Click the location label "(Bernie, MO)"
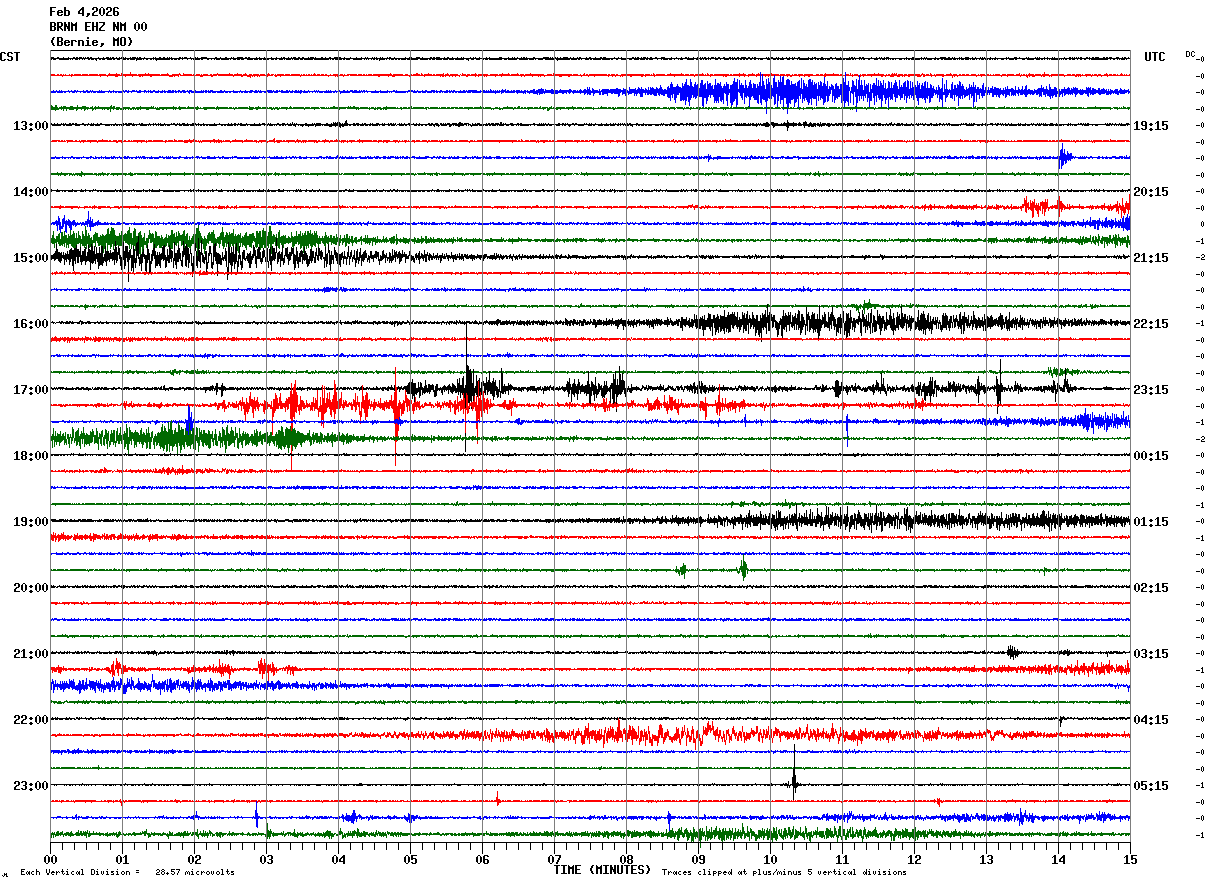 pos(91,42)
